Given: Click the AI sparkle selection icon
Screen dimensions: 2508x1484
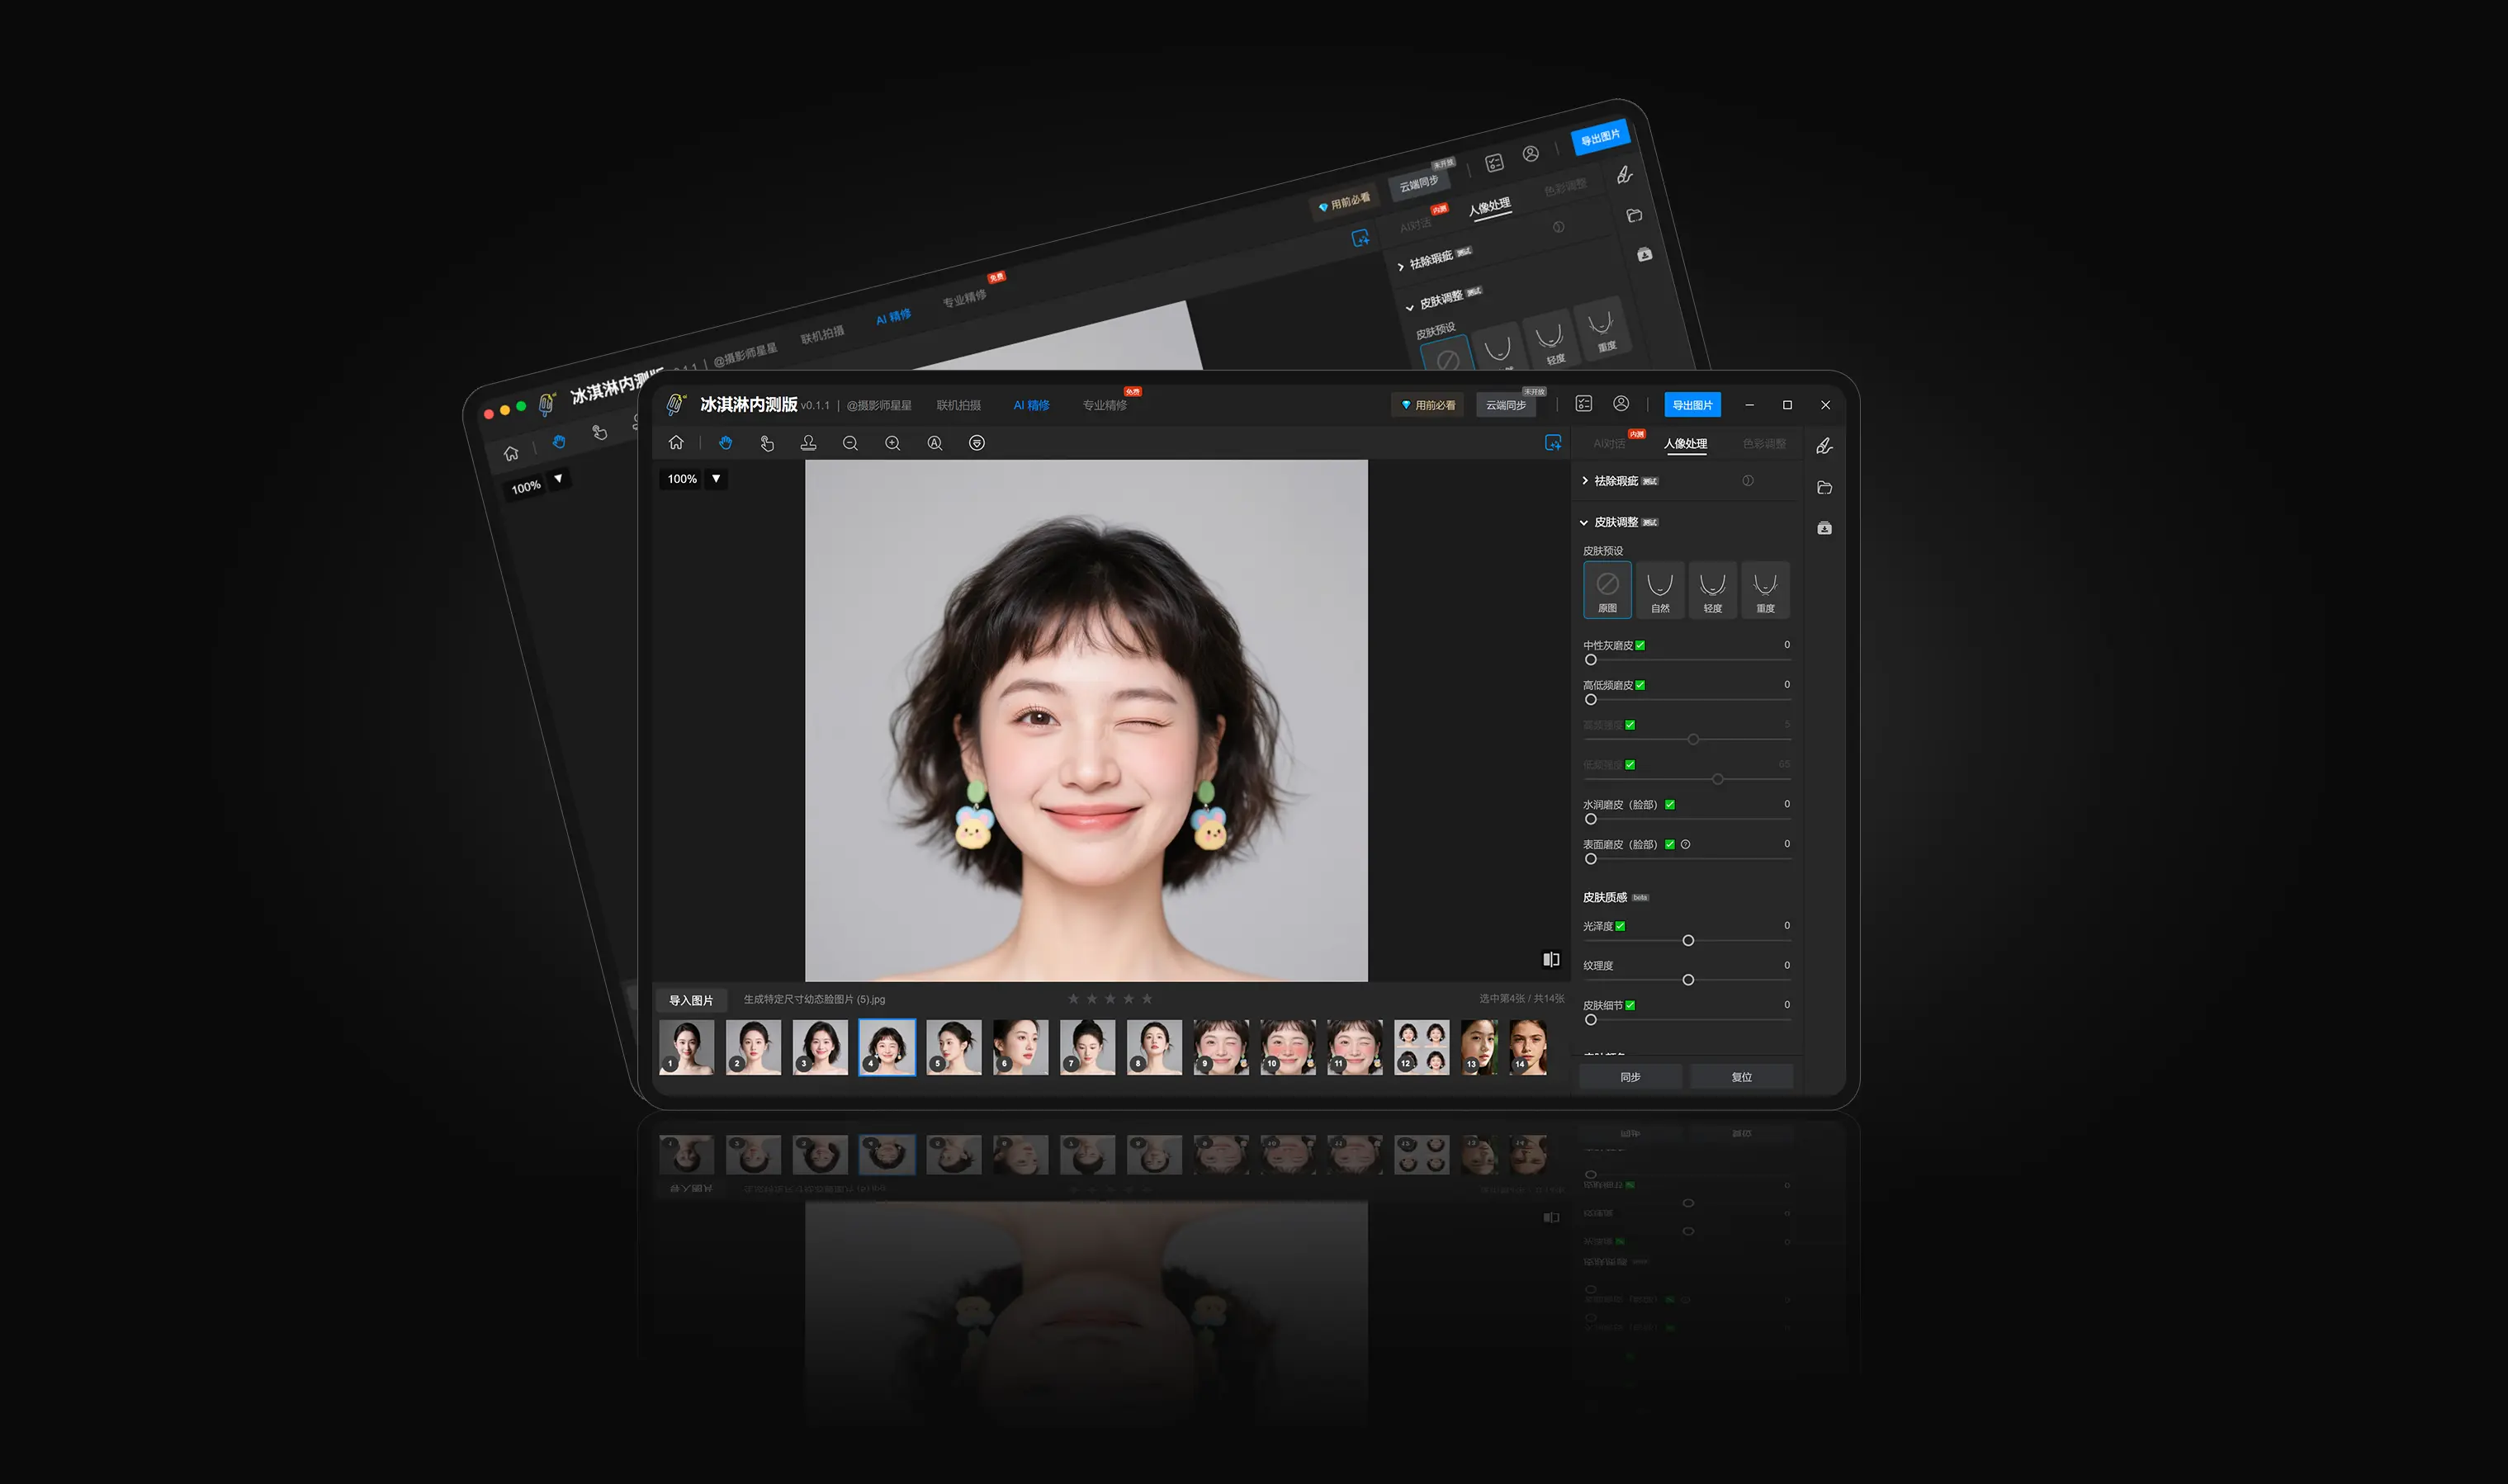Looking at the screenshot, I should (1553, 443).
